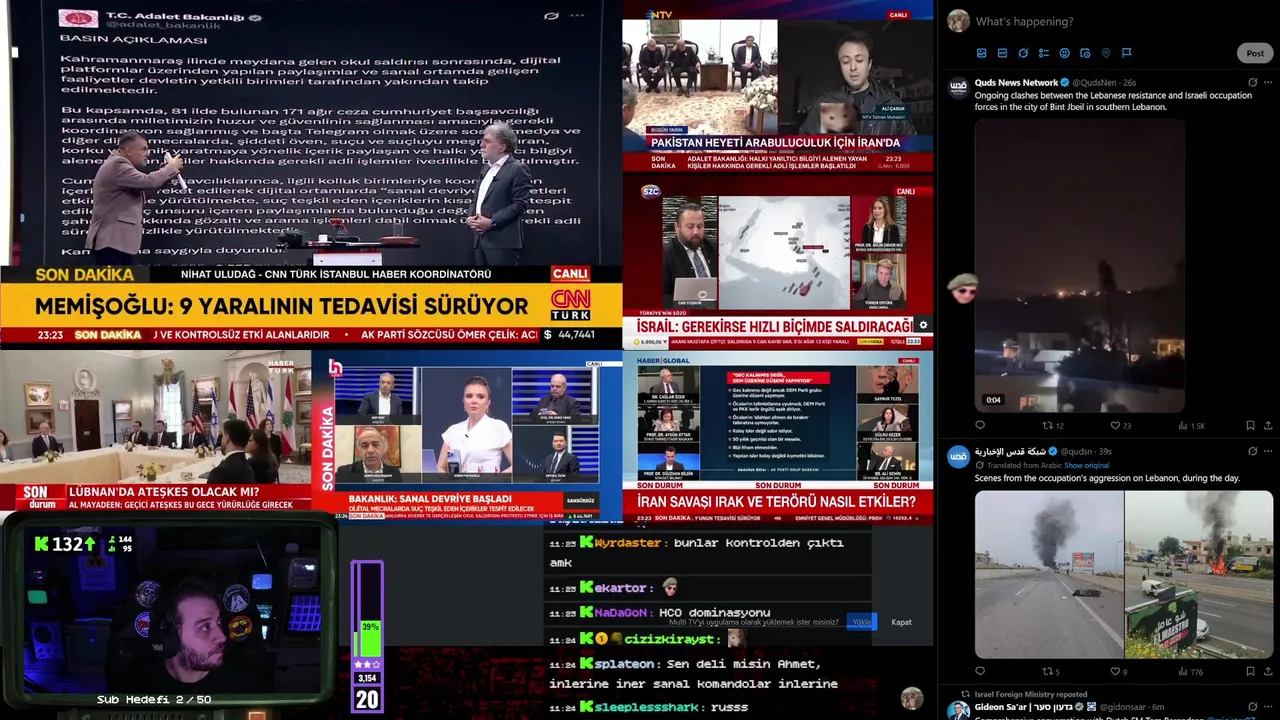The width and height of the screenshot is (1280, 720).
Task: Click chat username sleeplessshark
Action: point(648,708)
